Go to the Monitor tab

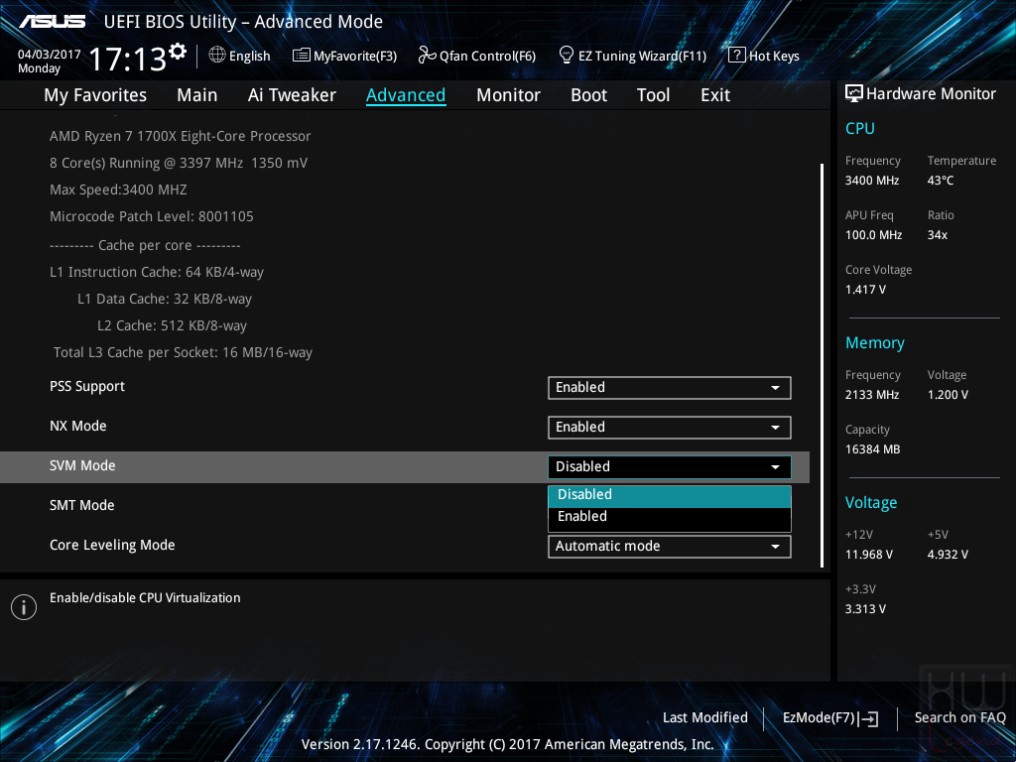pos(508,95)
